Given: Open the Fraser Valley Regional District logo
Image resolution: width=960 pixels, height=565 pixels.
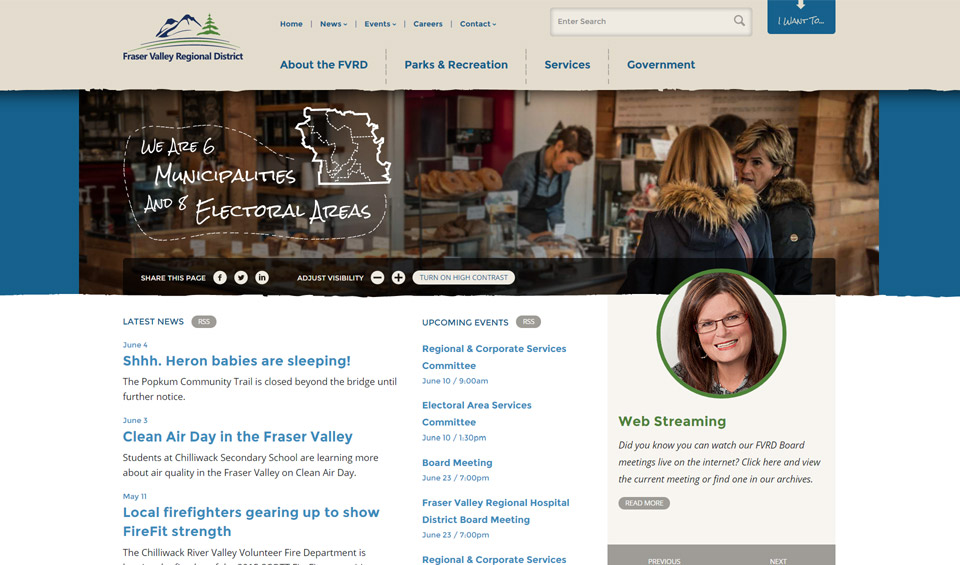Looking at the screenshot, I should coord(183,38).
